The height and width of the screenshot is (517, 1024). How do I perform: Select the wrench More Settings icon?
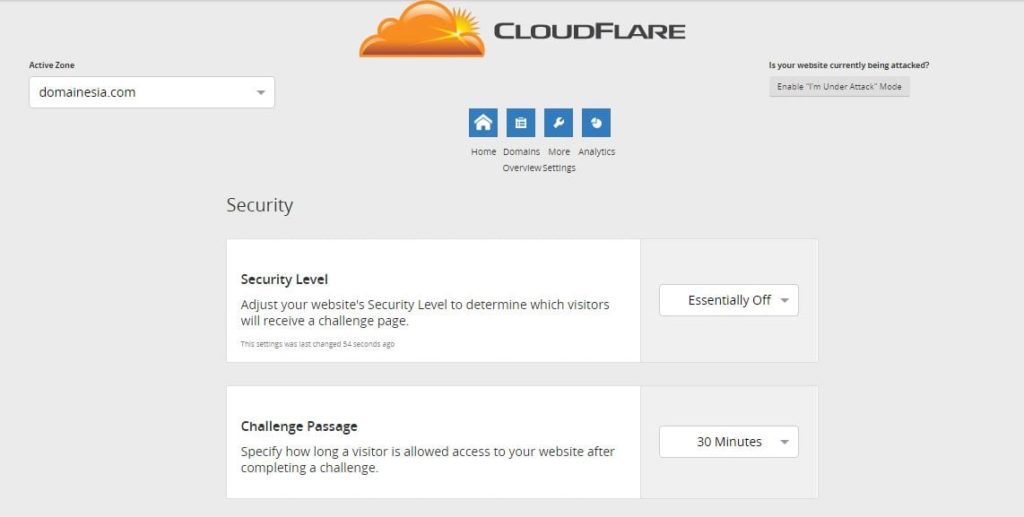(x=558, y=123)
